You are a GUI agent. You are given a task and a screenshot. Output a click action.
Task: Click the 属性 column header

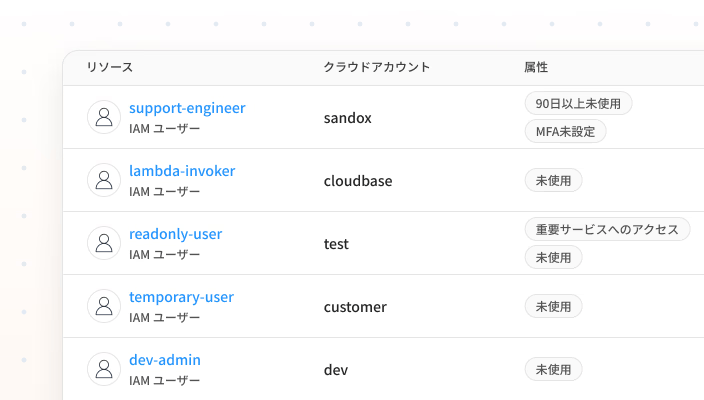coord(536,67)
